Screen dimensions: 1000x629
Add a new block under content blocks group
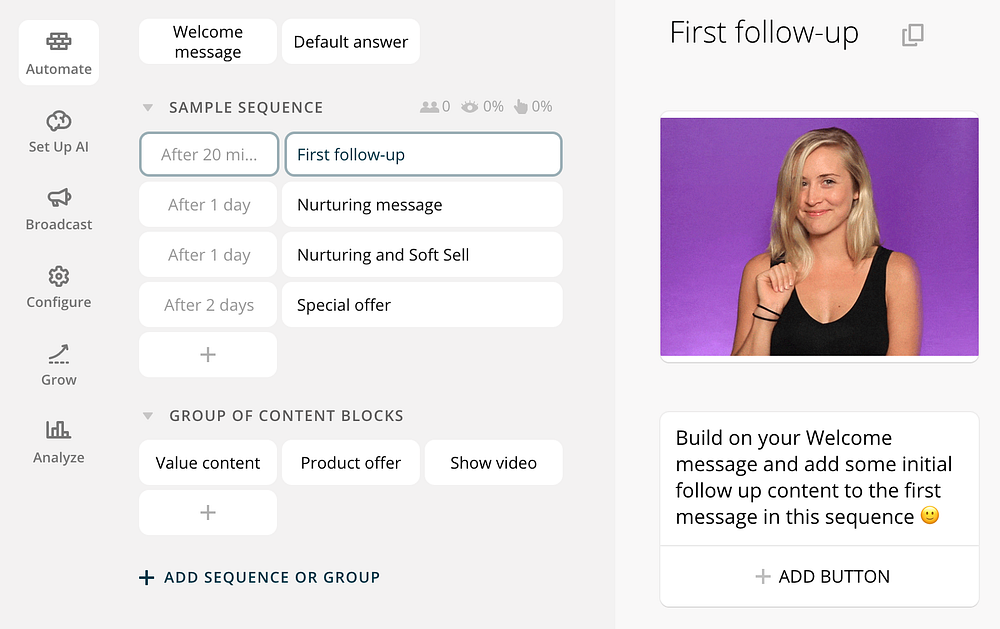(208, 512)
